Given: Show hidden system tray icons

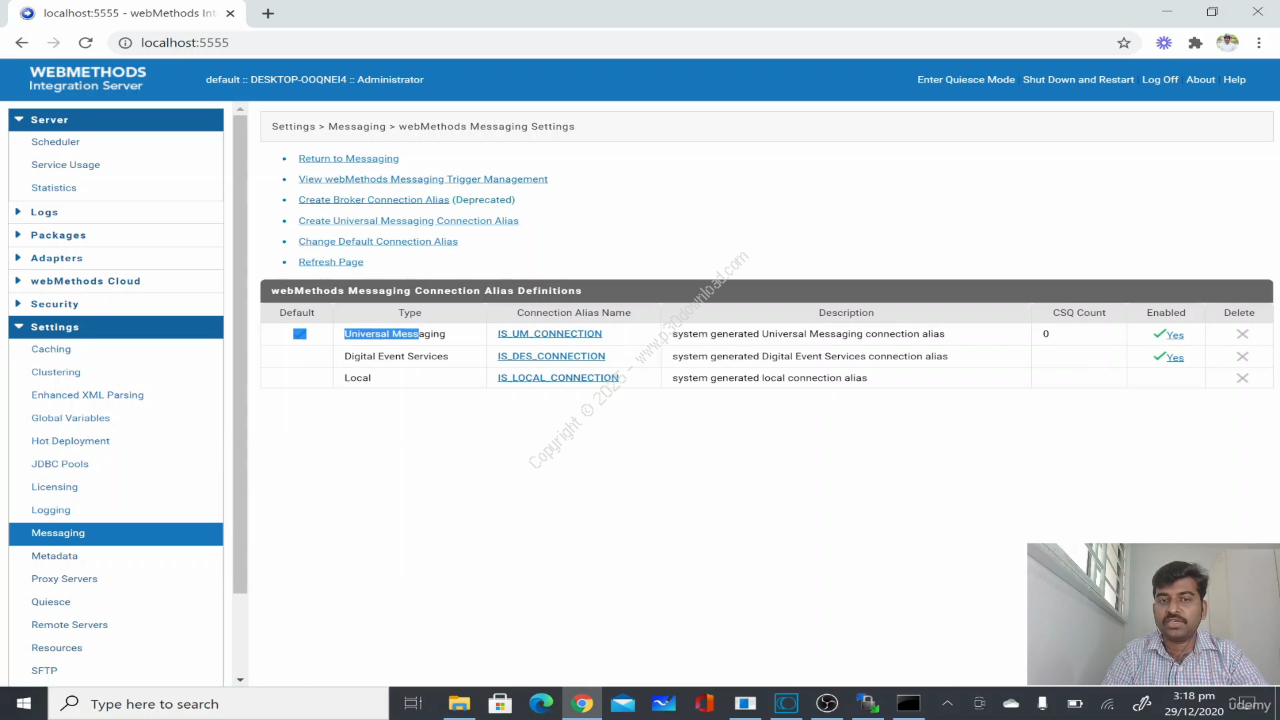Looking at the screenshot, I should click(x=947, y=704).
